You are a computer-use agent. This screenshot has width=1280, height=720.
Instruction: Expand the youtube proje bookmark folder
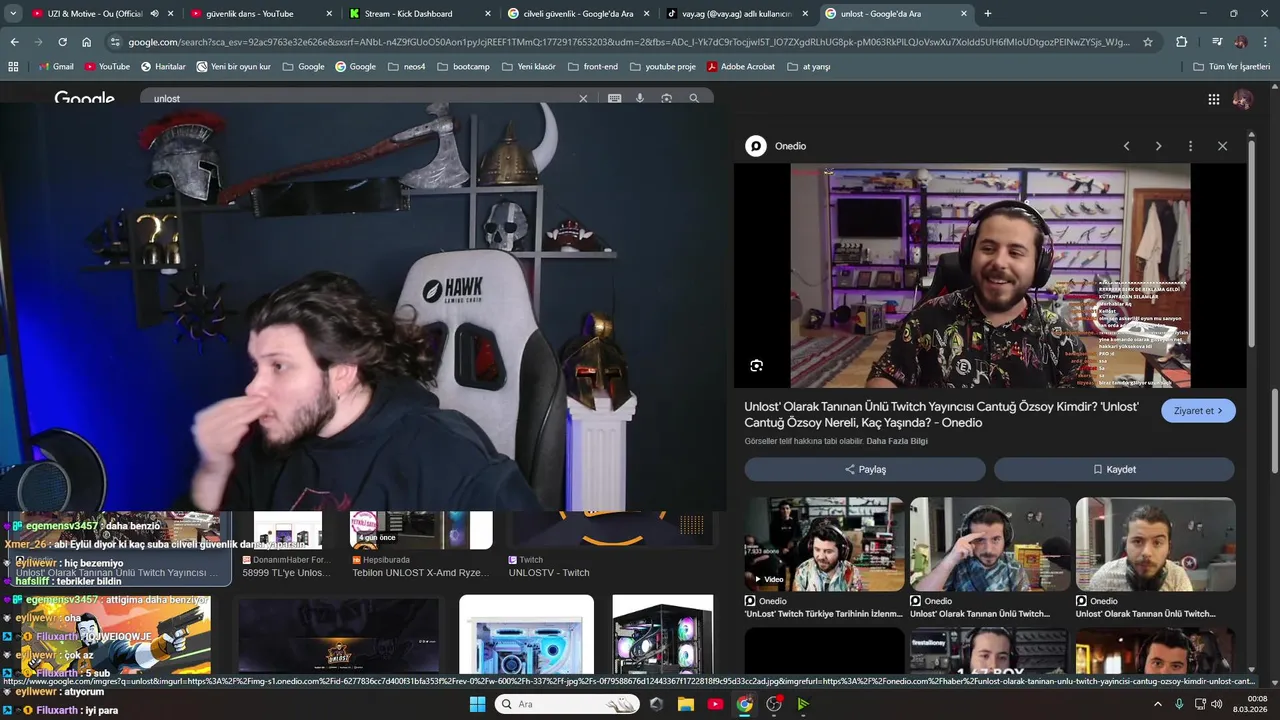click(x=662, y=66)
